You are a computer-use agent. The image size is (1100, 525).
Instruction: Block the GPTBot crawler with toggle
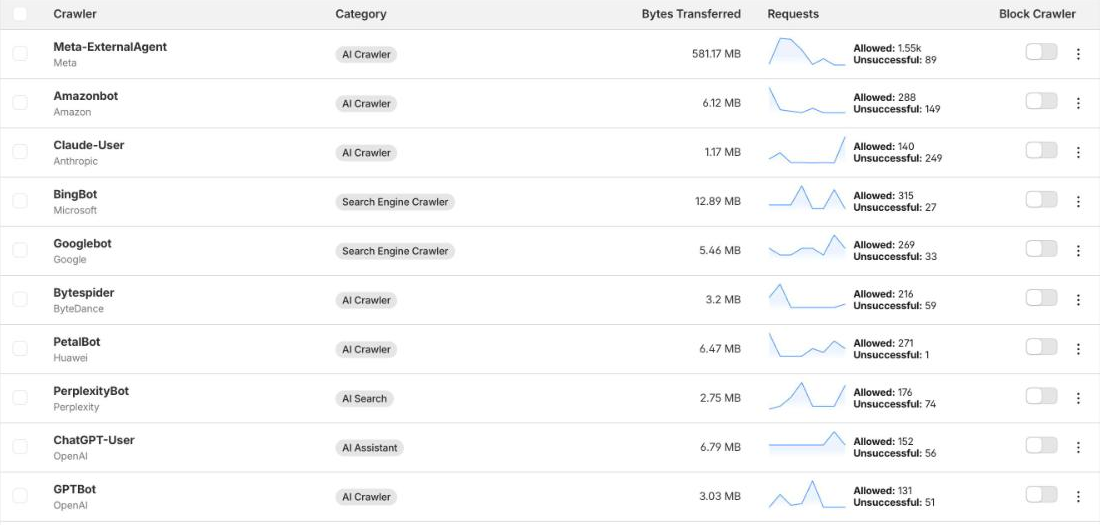click(1041, 494)
